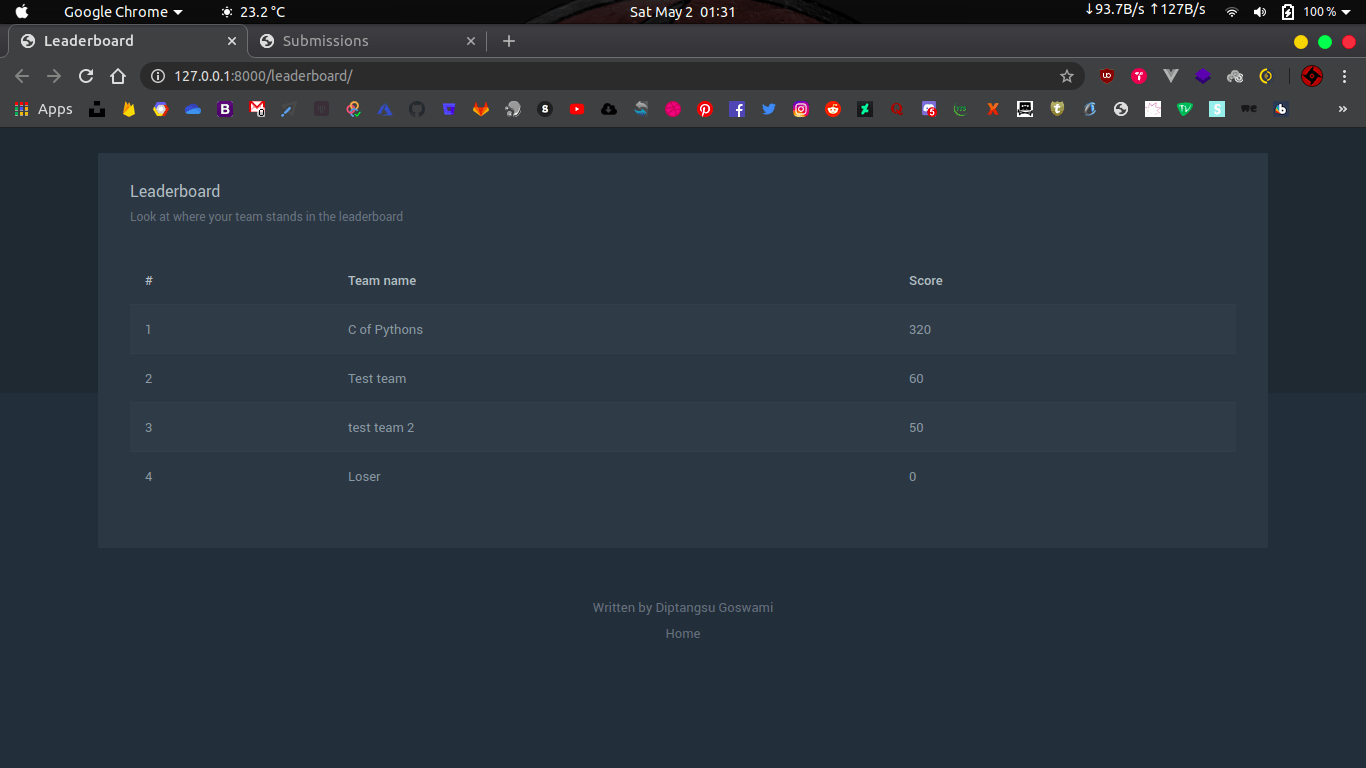This screenshot has width=1366, height=768.
Task: Open the Facebook bookmark
Action: (x=737, y=109)
